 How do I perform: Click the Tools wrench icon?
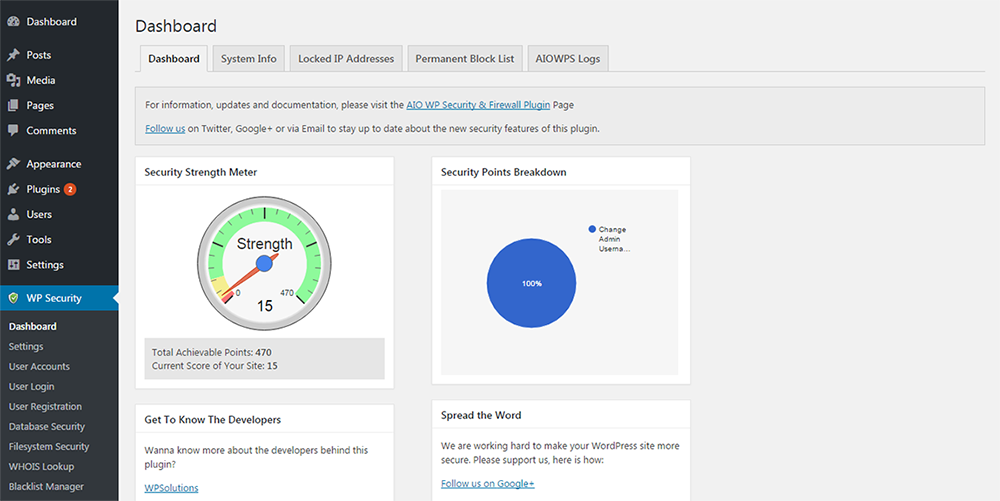point(13,240)
